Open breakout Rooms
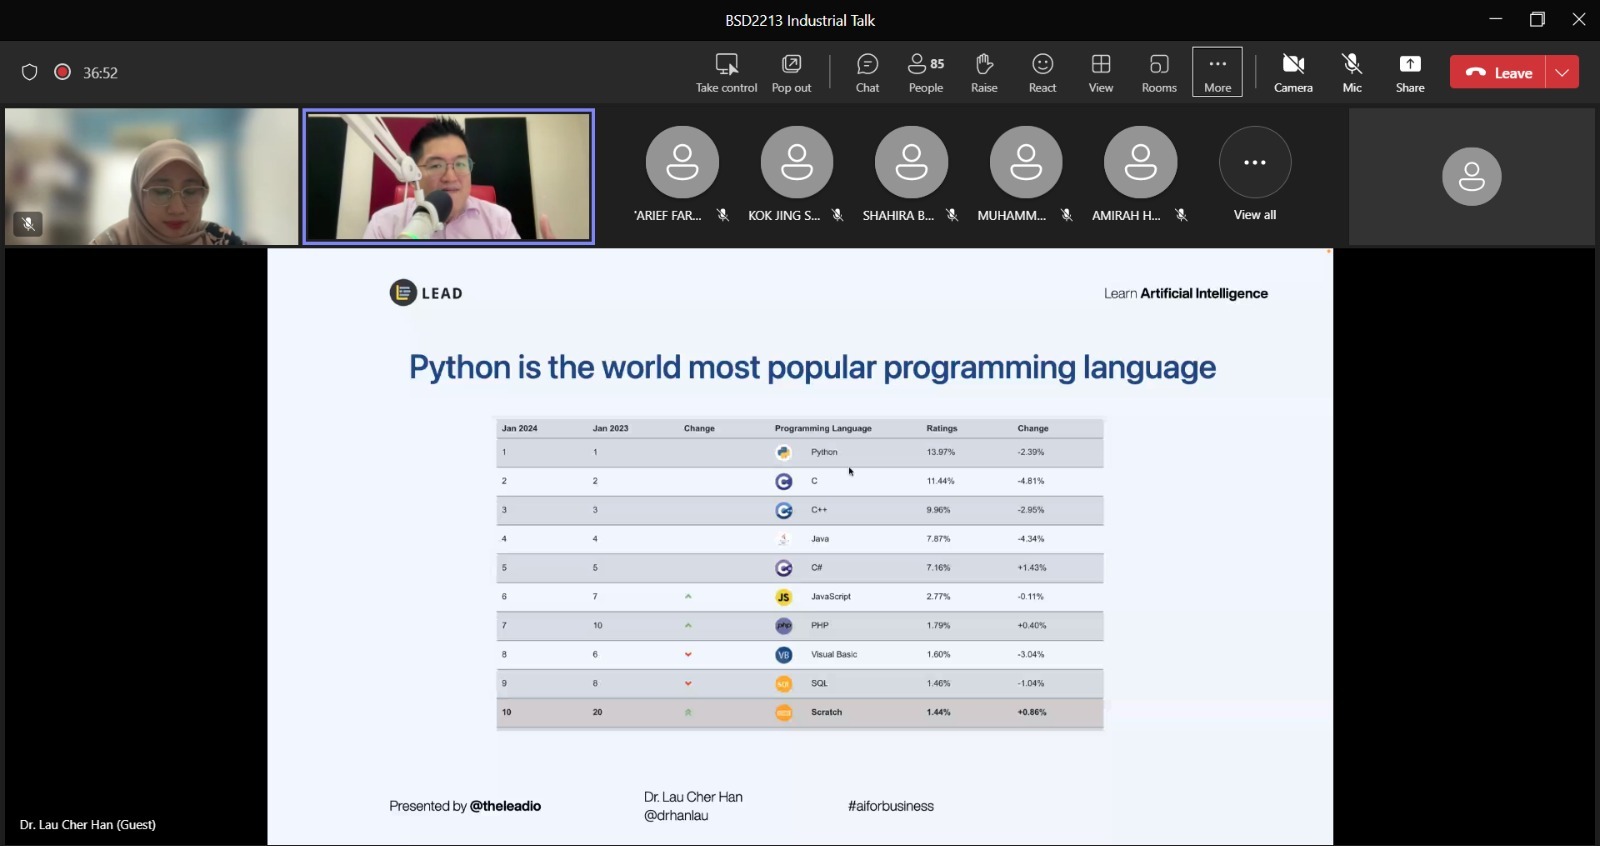This screenshot has height=846, width=1600. coord(1159,73)
